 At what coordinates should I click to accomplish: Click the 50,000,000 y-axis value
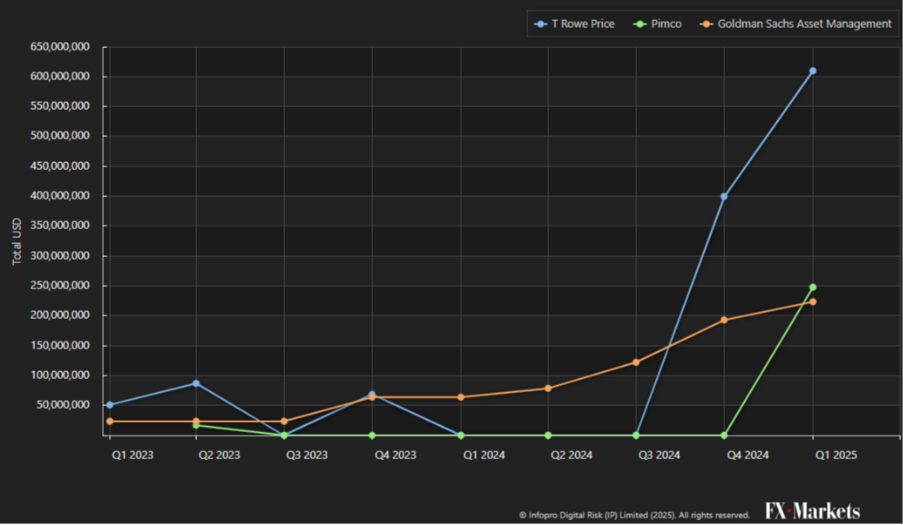coord(63,405)
